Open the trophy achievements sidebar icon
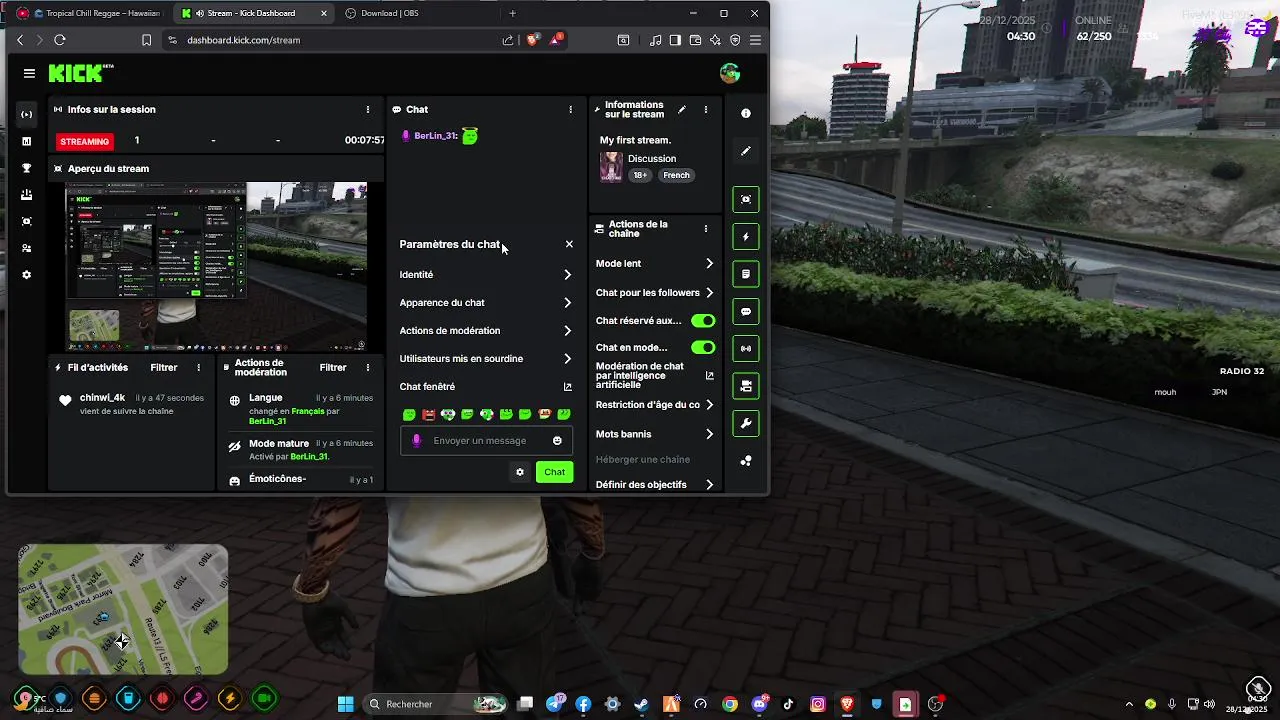This screenshot has height=720, width=1280. (x=27, y=168)
